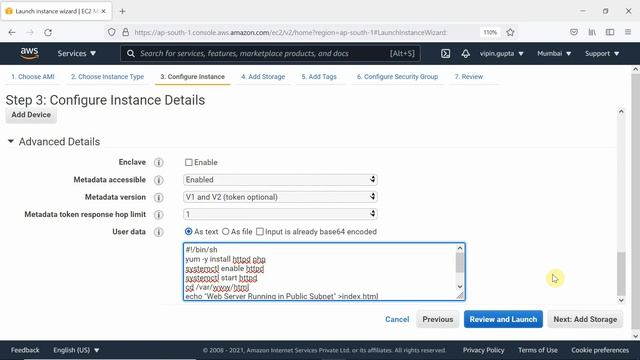This screenshot has width=640, height=360.
Task: Open the tracking protection shield icon
Action: tap(111, 32)
